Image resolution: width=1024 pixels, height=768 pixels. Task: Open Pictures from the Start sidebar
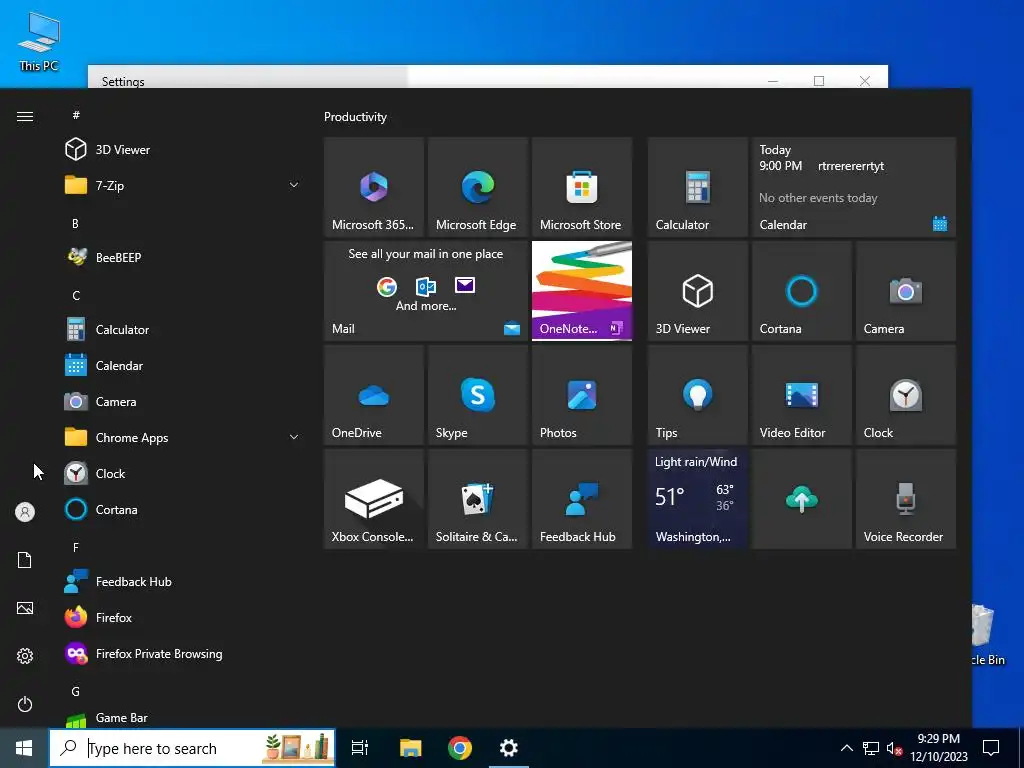pos(25,608)
